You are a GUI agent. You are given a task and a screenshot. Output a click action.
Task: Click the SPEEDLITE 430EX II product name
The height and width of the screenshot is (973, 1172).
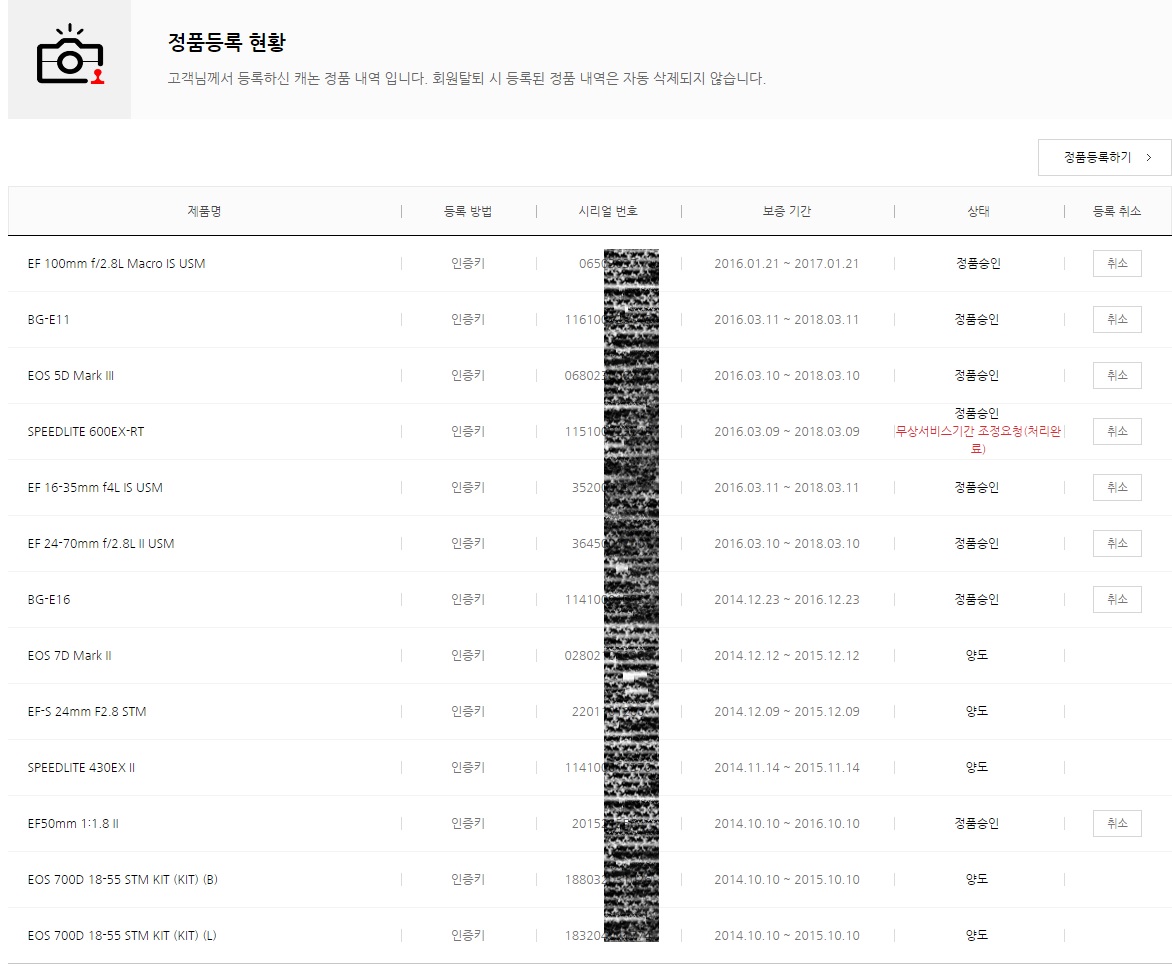81,768
